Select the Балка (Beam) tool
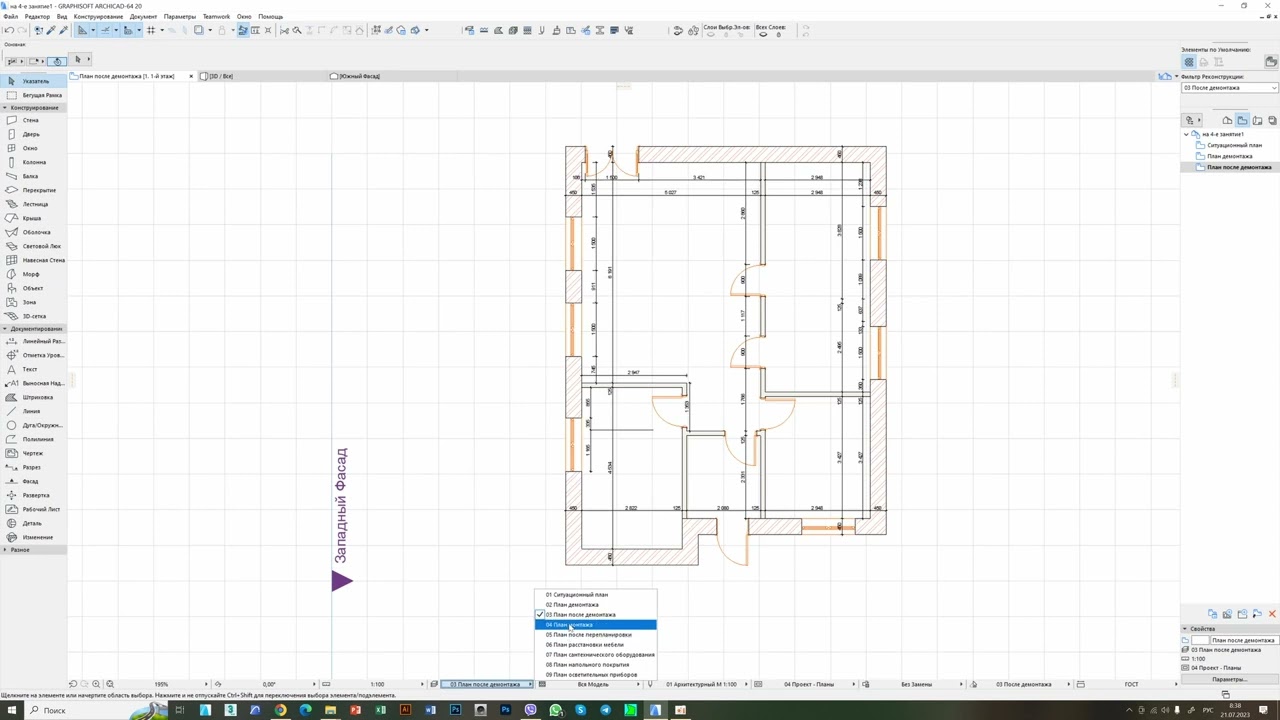 [30, 176]
